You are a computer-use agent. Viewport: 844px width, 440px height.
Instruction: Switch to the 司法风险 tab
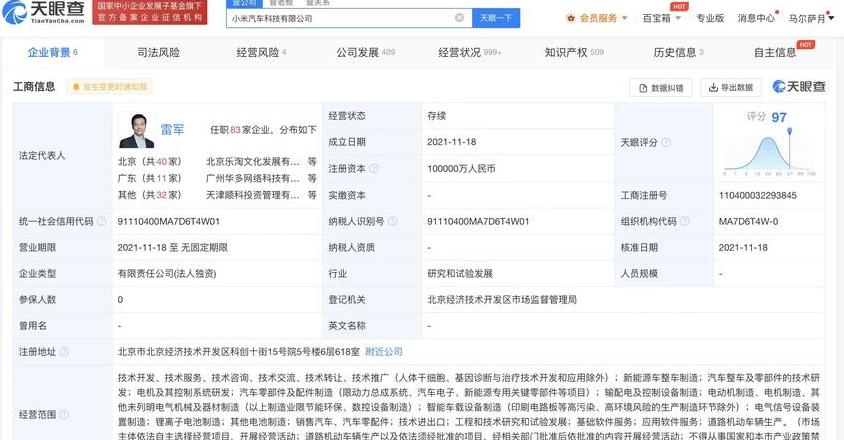pos(158,52)
